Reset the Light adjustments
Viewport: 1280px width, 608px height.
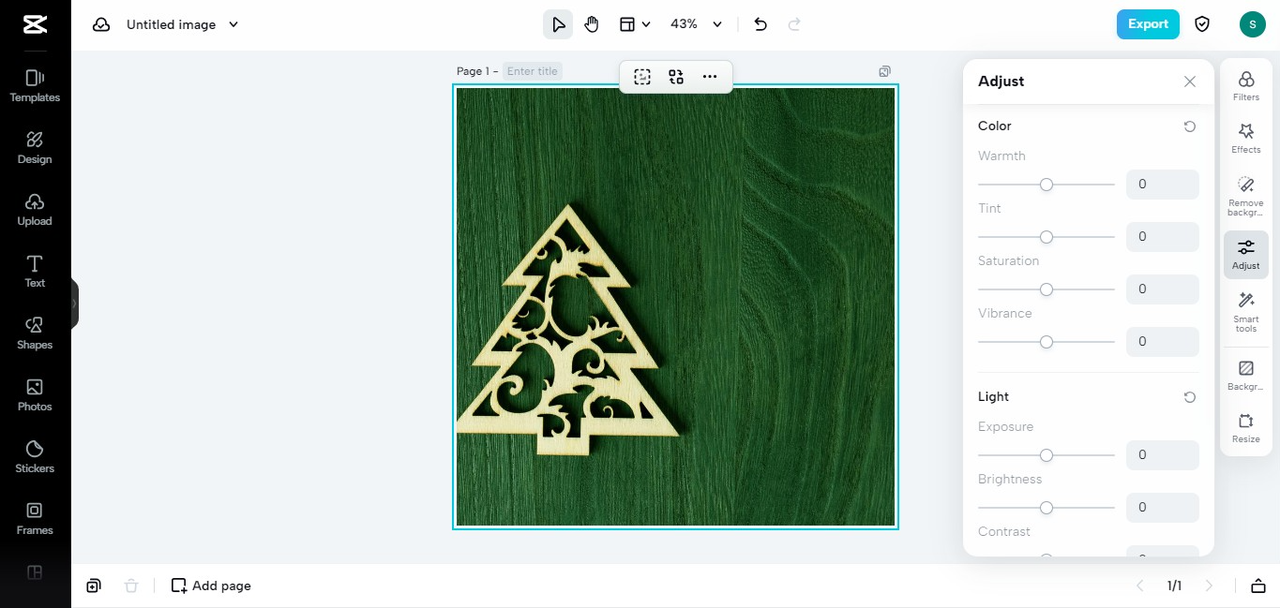1190,397
